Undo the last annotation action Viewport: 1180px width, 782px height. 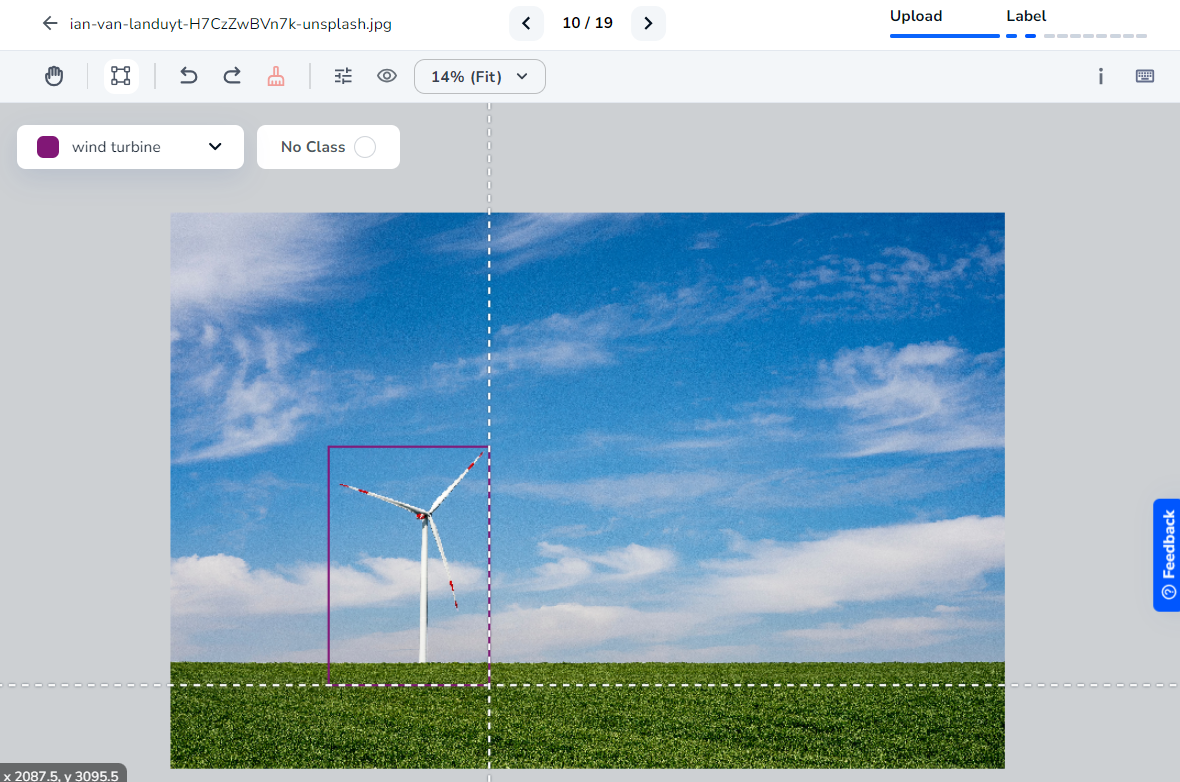(x=188, y=76)
